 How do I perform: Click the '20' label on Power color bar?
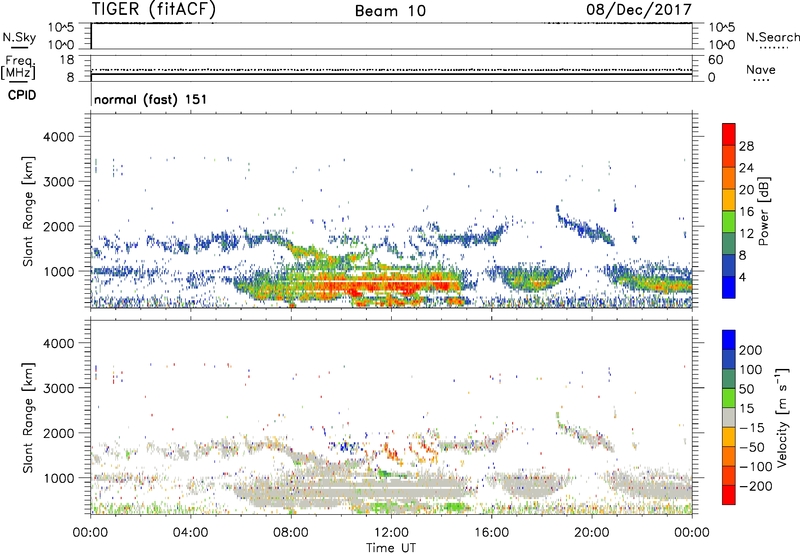click(x=746, y=190)
